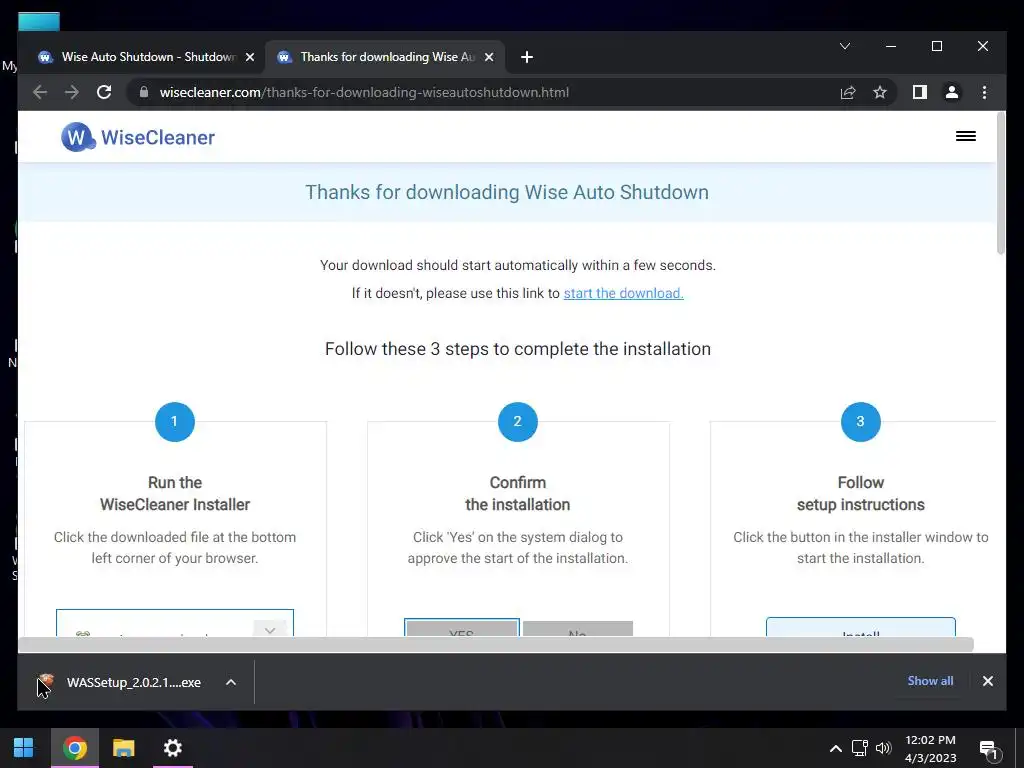Open the tab search dropdown
1024x768 pixels.
[844, 46]
